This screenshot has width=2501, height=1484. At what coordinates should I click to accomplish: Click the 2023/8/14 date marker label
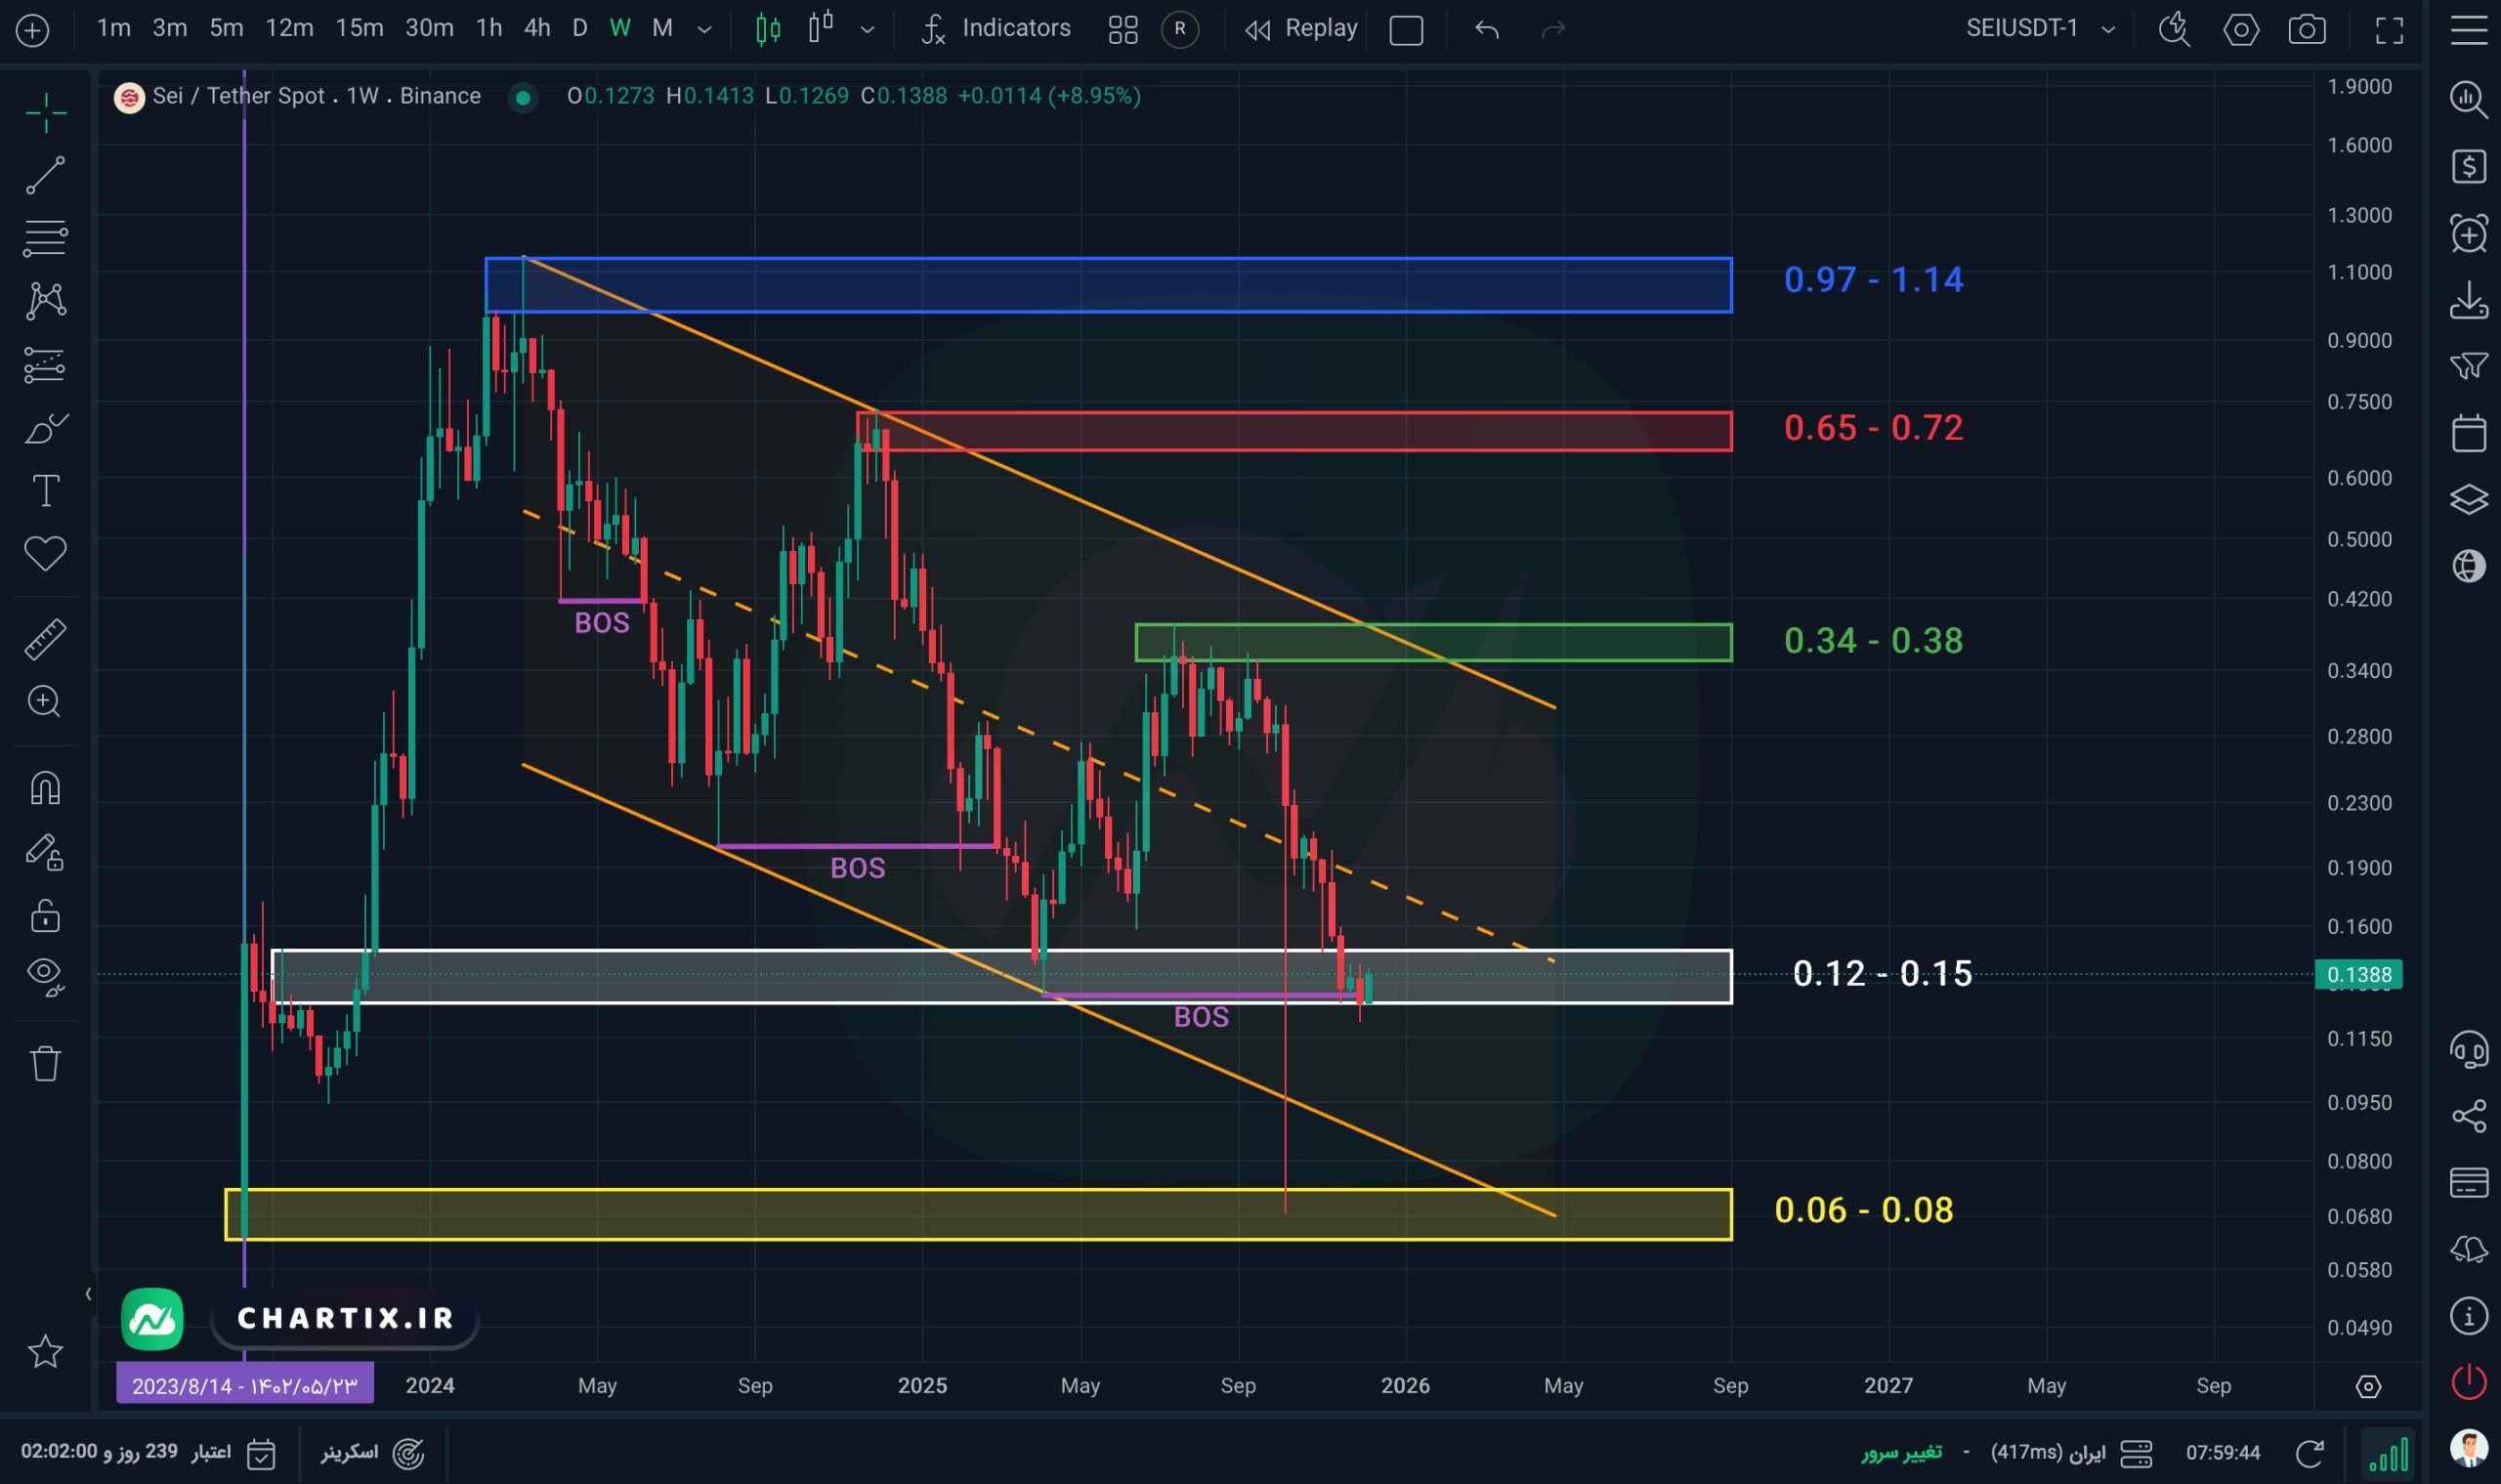click(x=245, y=1386)
